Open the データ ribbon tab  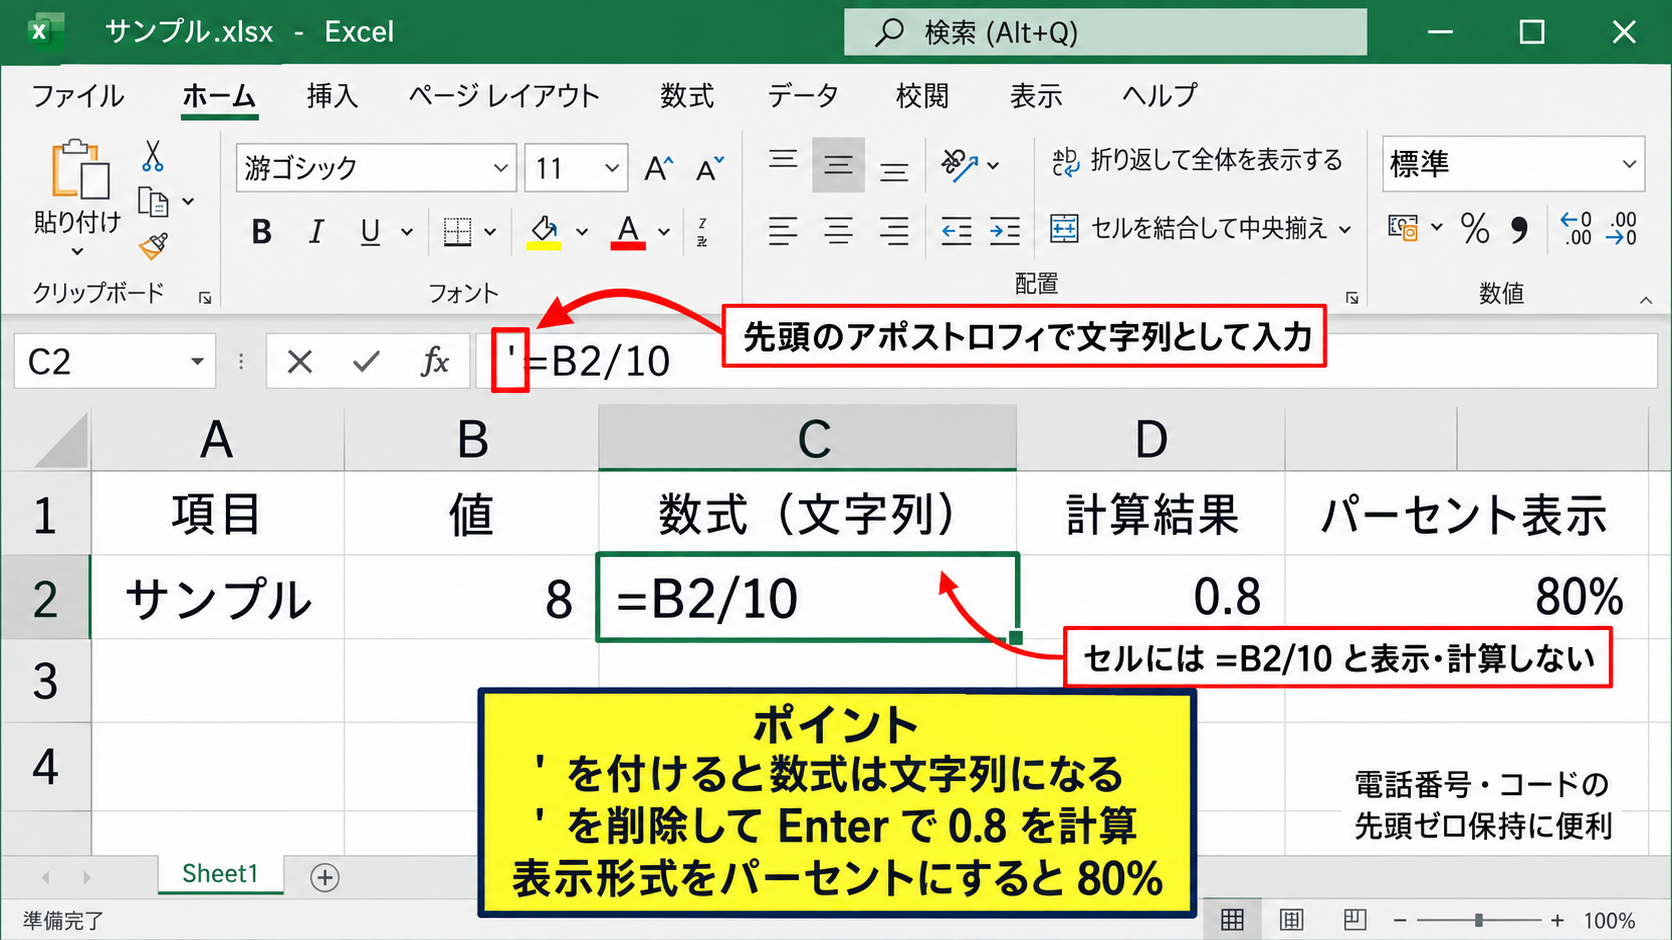coord(803,96)
